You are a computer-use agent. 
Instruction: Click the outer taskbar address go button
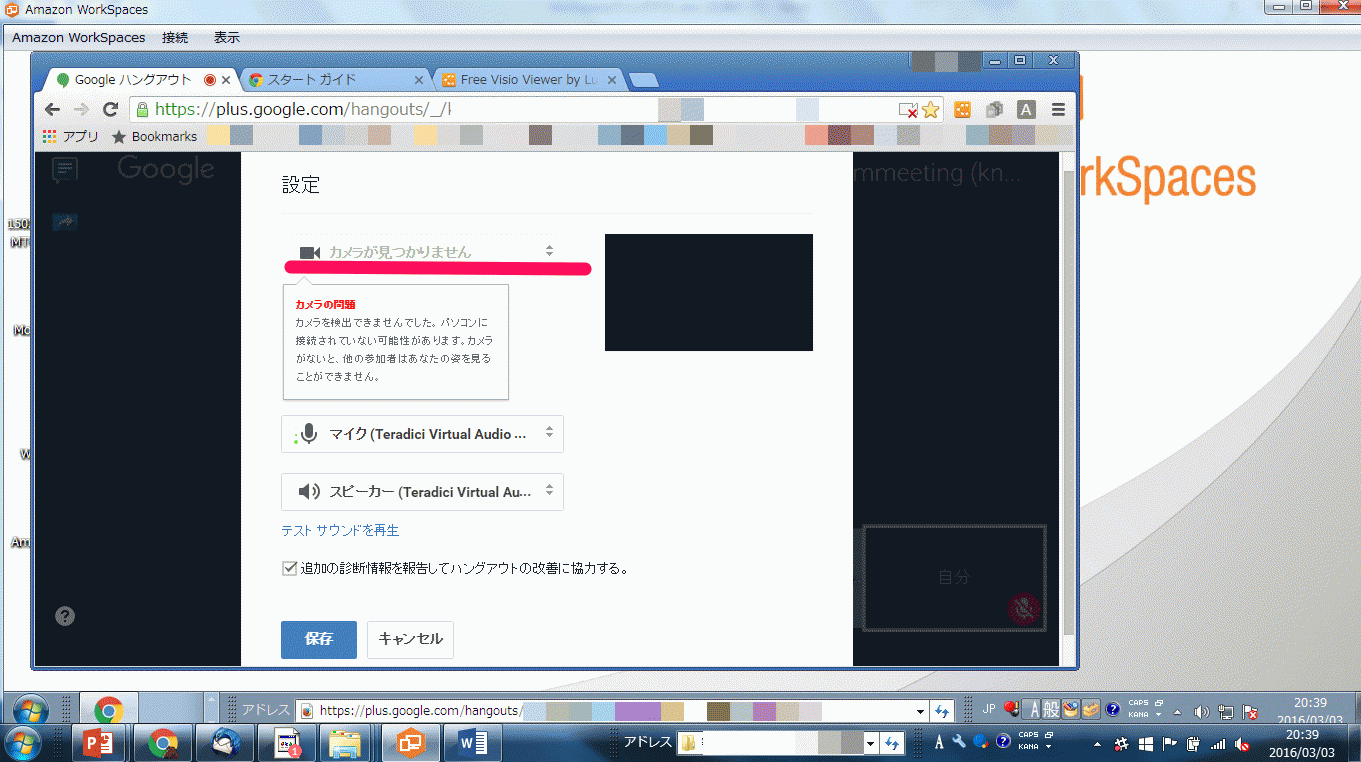[x=893, y=743]
